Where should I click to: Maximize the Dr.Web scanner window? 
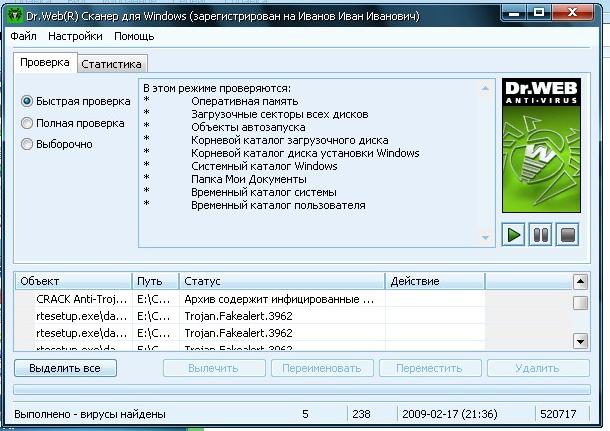[539, 13]
